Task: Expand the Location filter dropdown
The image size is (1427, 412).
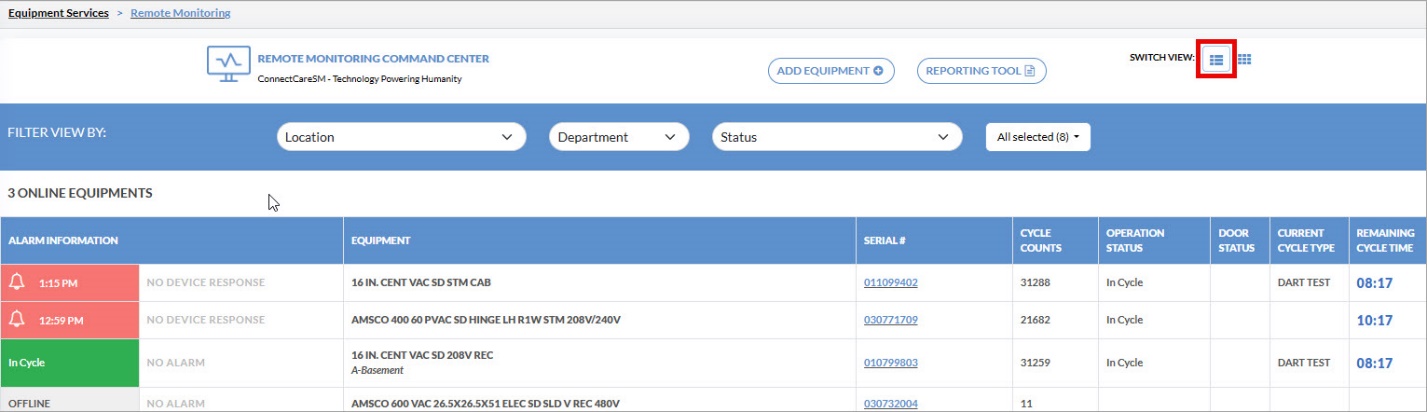Action: [401, 137]
